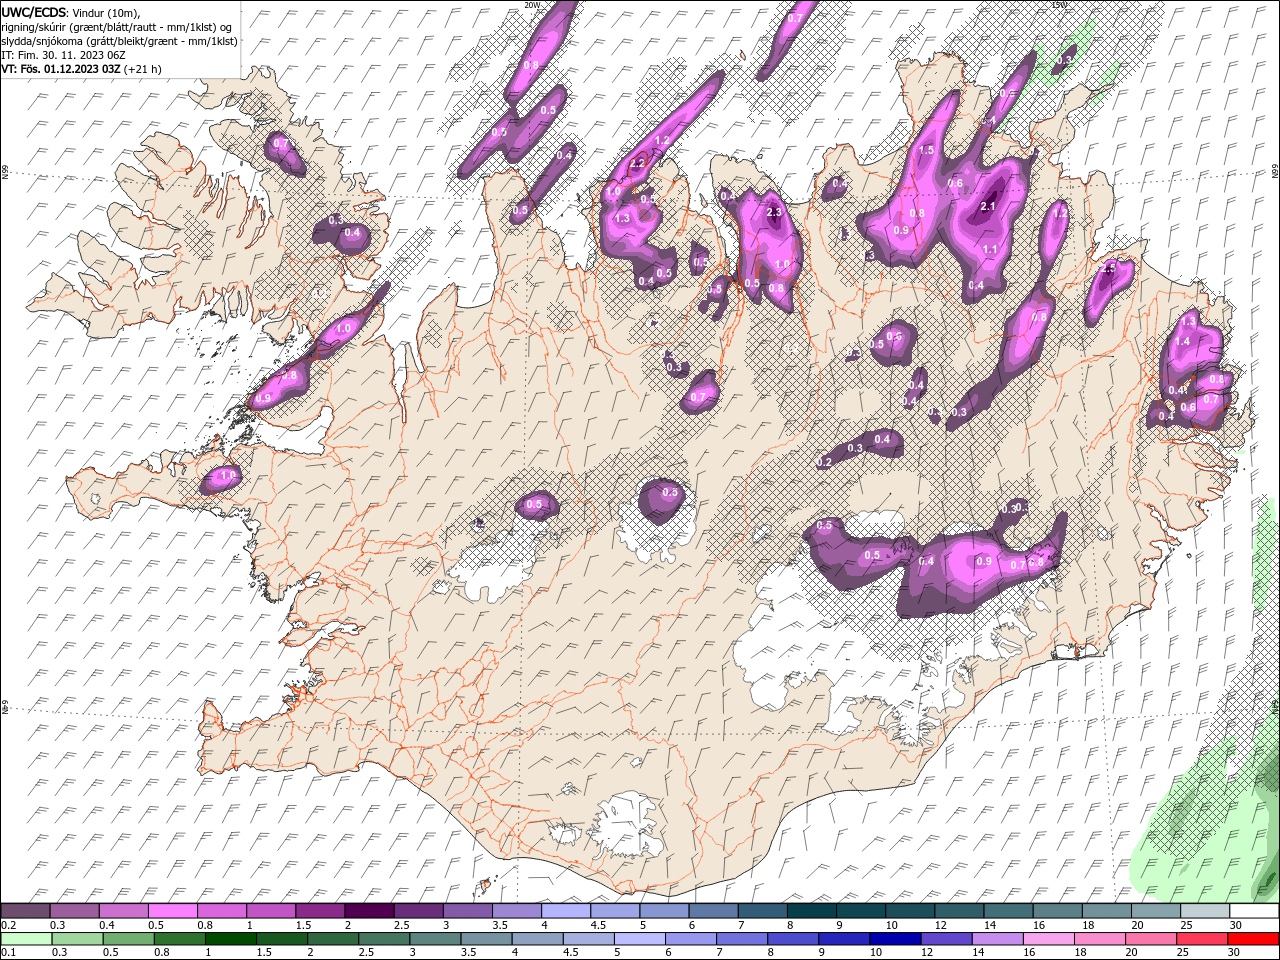Pick the dark blue 10 swatch in bottom legend
1280x960 pixels.
[896, 939]
